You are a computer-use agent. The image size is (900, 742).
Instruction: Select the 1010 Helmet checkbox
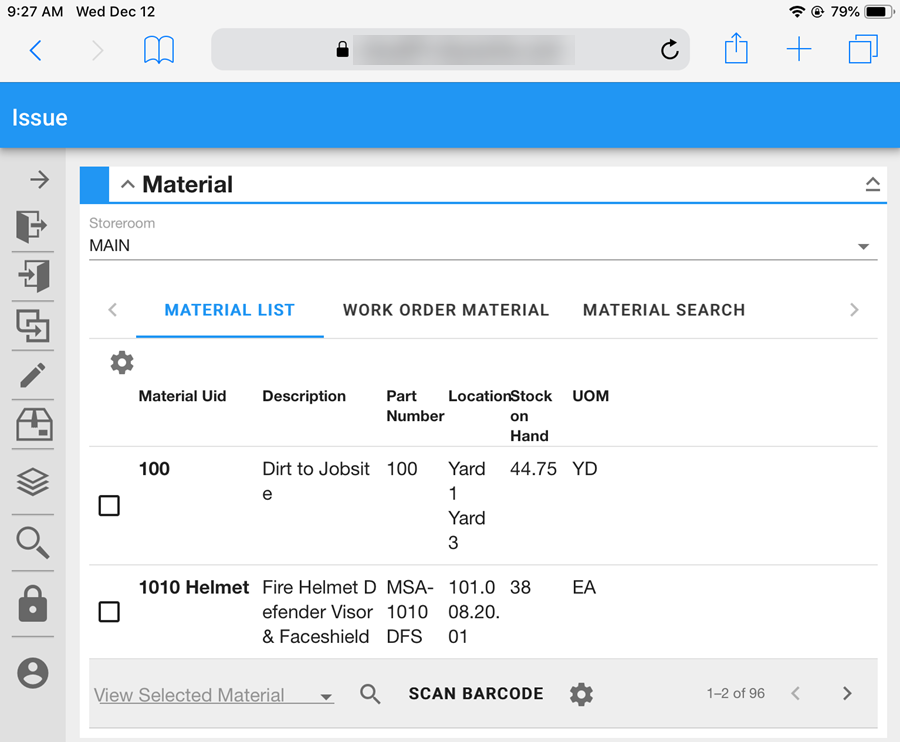(x=109, y=612)
